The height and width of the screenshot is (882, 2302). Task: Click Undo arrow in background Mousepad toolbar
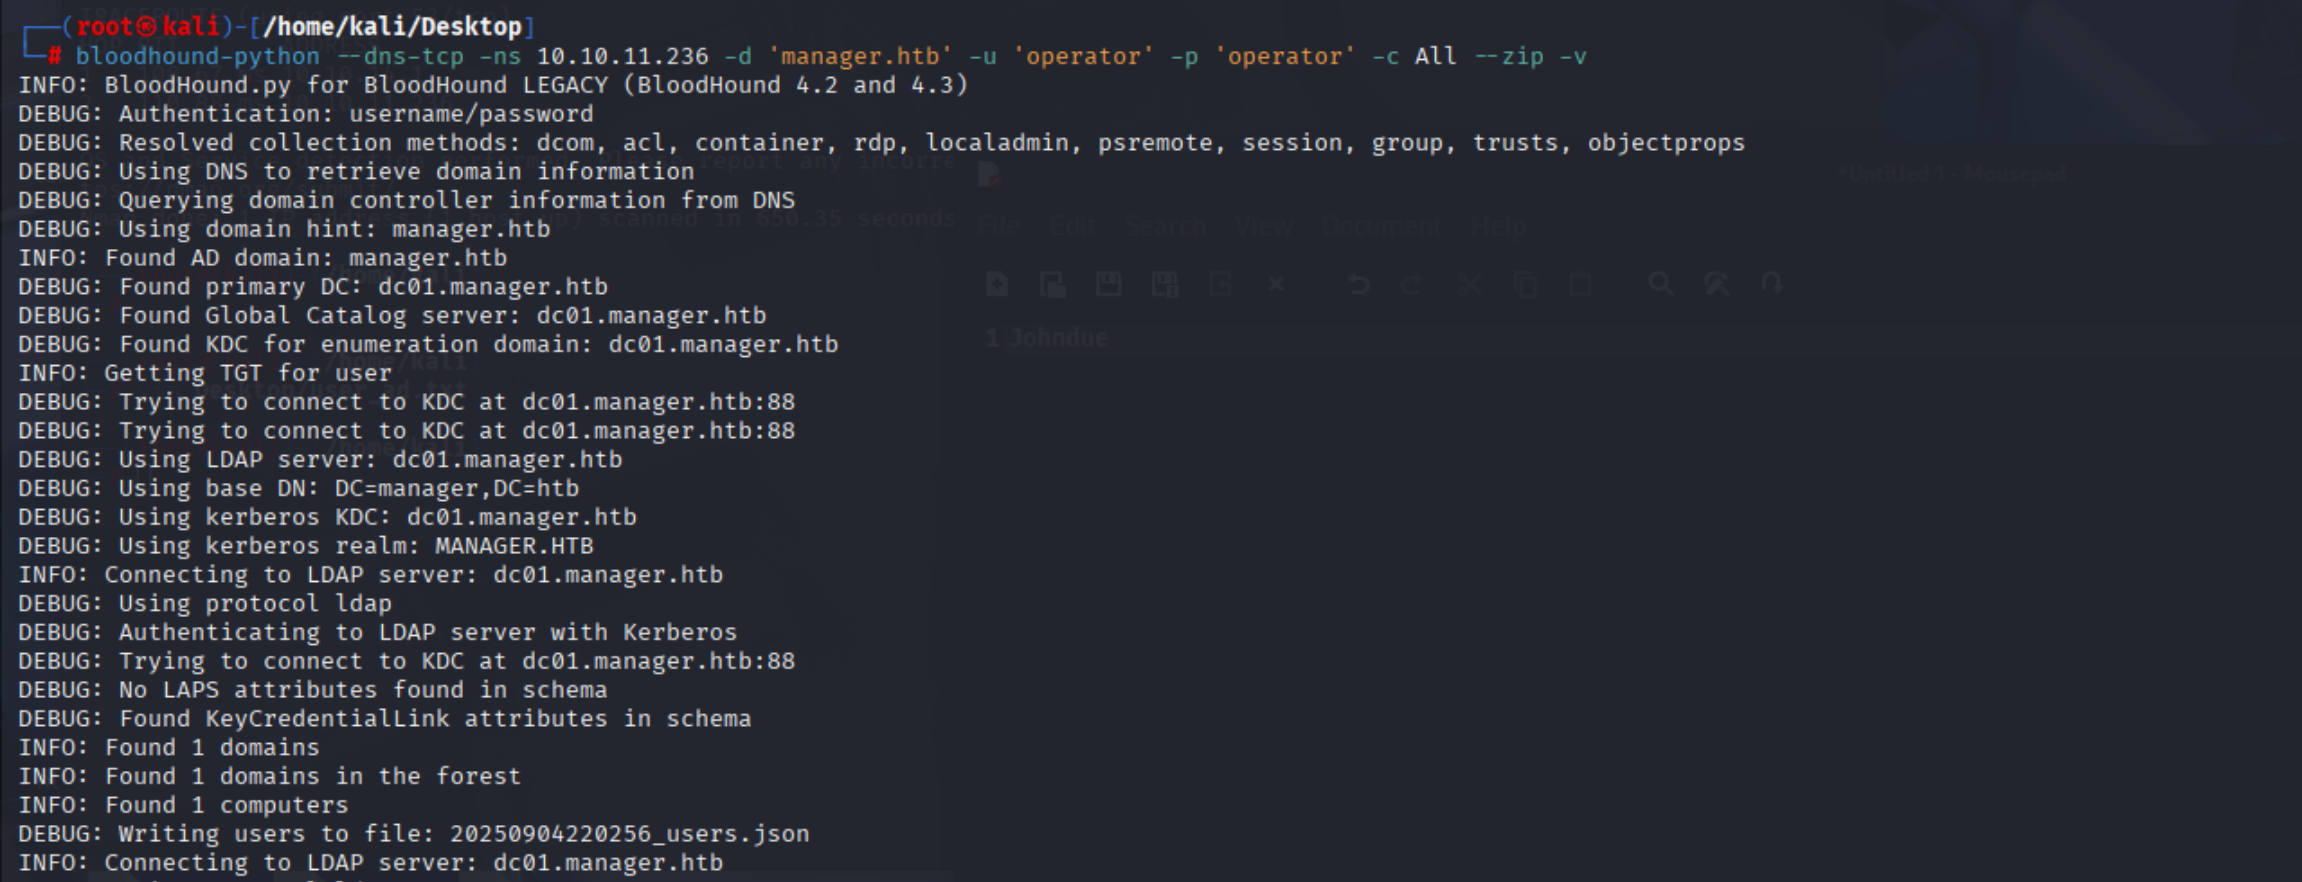pos(1358,285)
